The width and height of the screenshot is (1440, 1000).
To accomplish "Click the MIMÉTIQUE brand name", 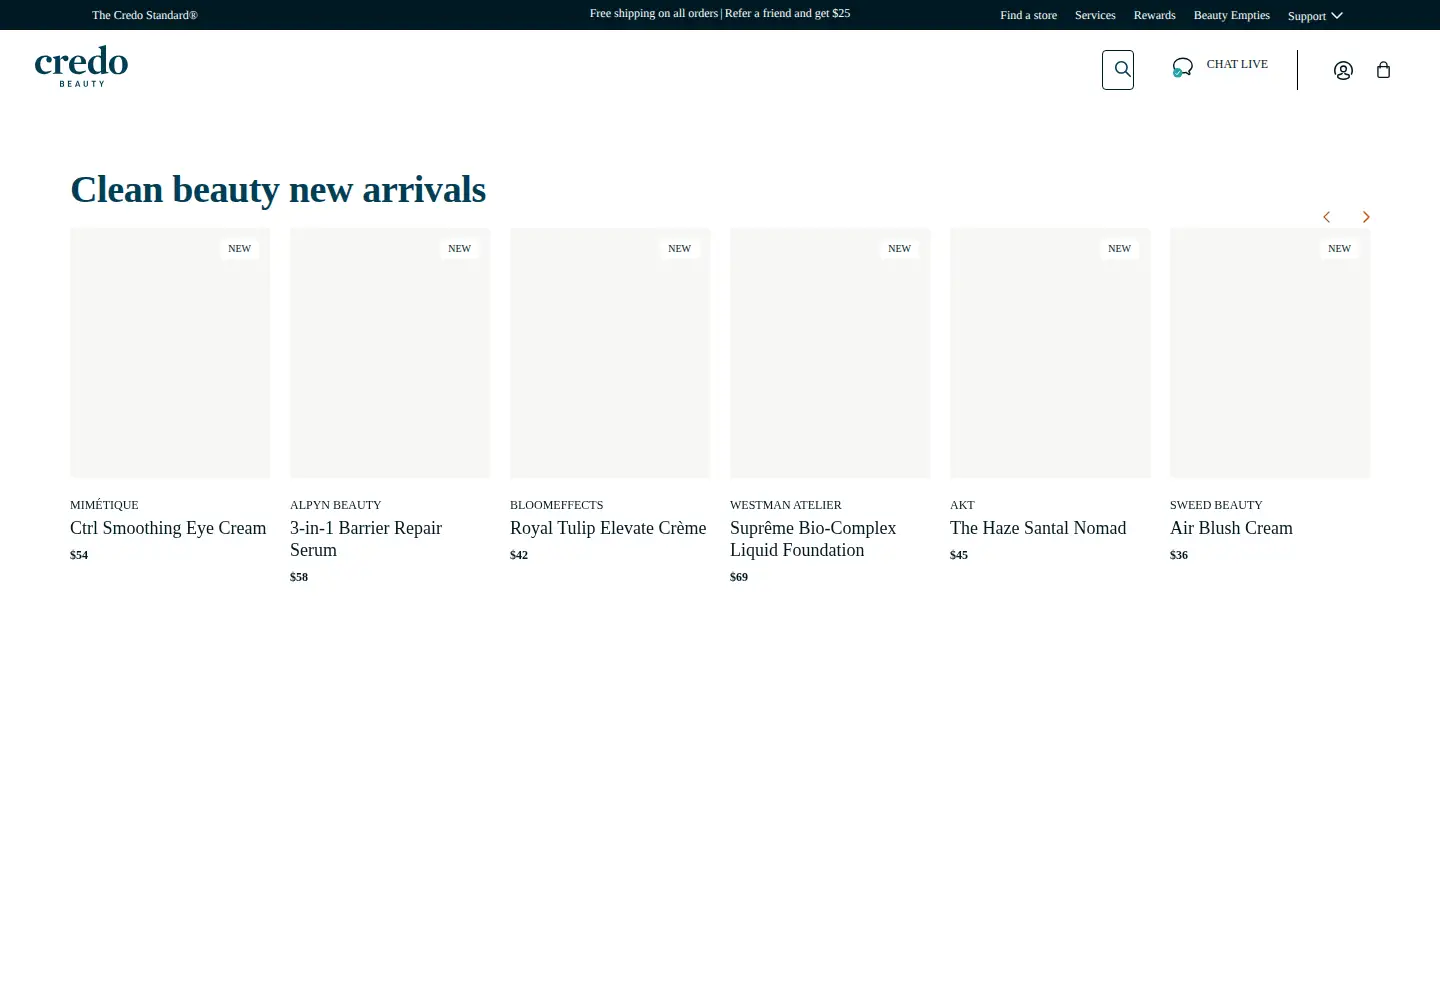I will point(104,505).
